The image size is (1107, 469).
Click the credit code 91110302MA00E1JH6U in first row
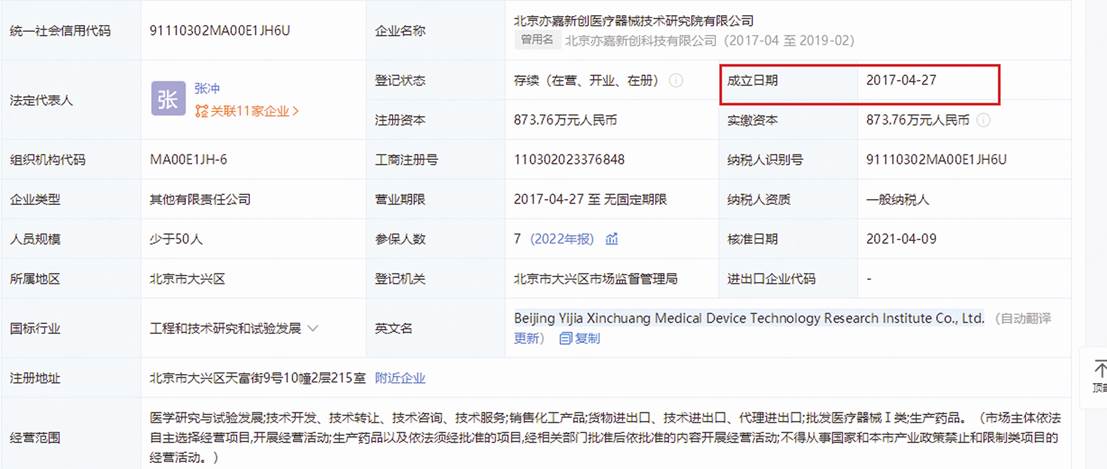click(x=219, y=30)
